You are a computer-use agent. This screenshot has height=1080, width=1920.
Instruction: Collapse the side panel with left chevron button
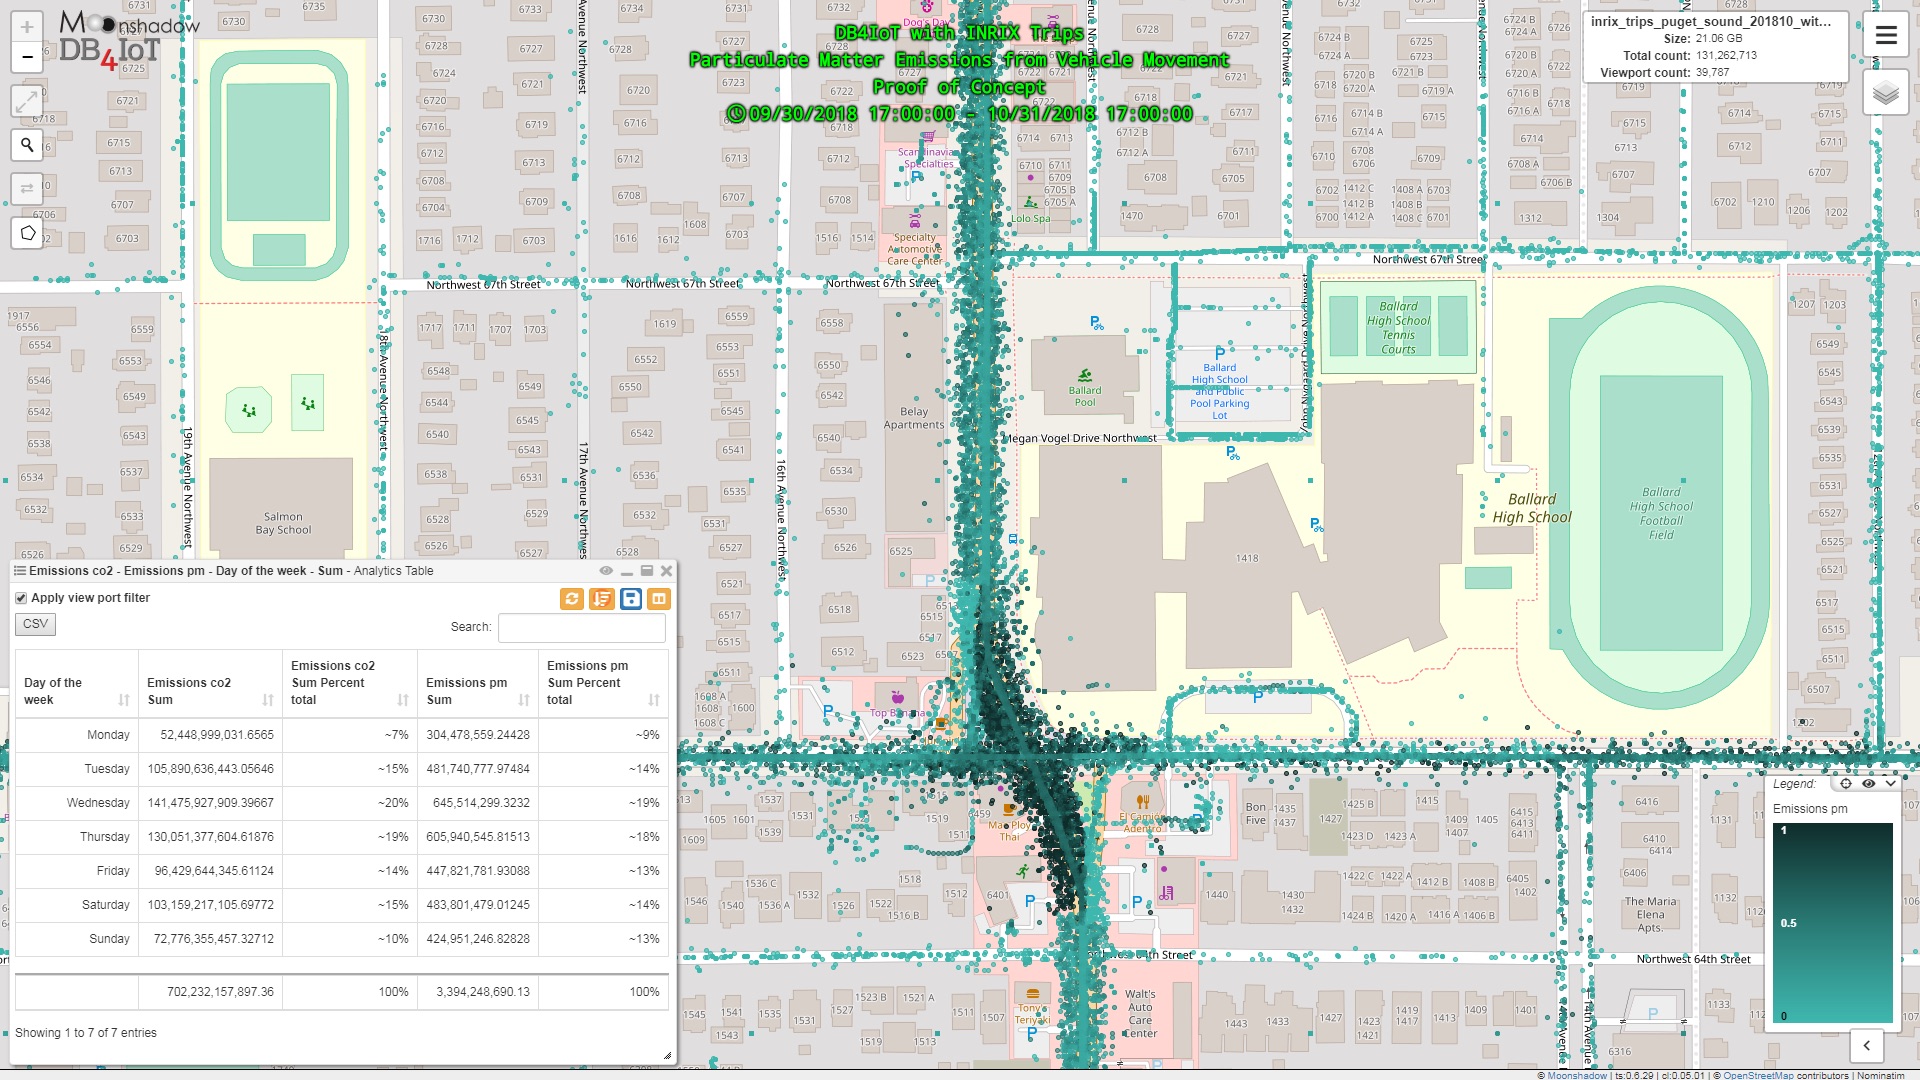click(x=1867, y=1046)
